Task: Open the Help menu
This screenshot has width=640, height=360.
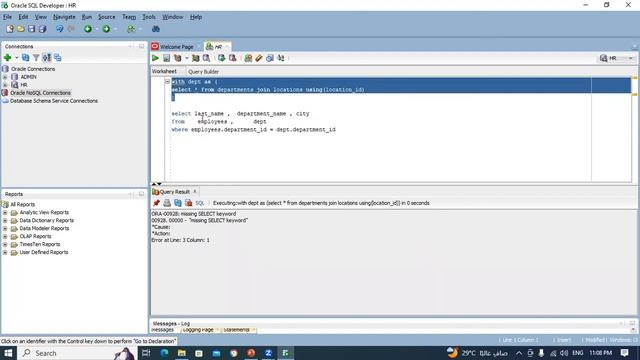Action: click(x=196, y=17)
